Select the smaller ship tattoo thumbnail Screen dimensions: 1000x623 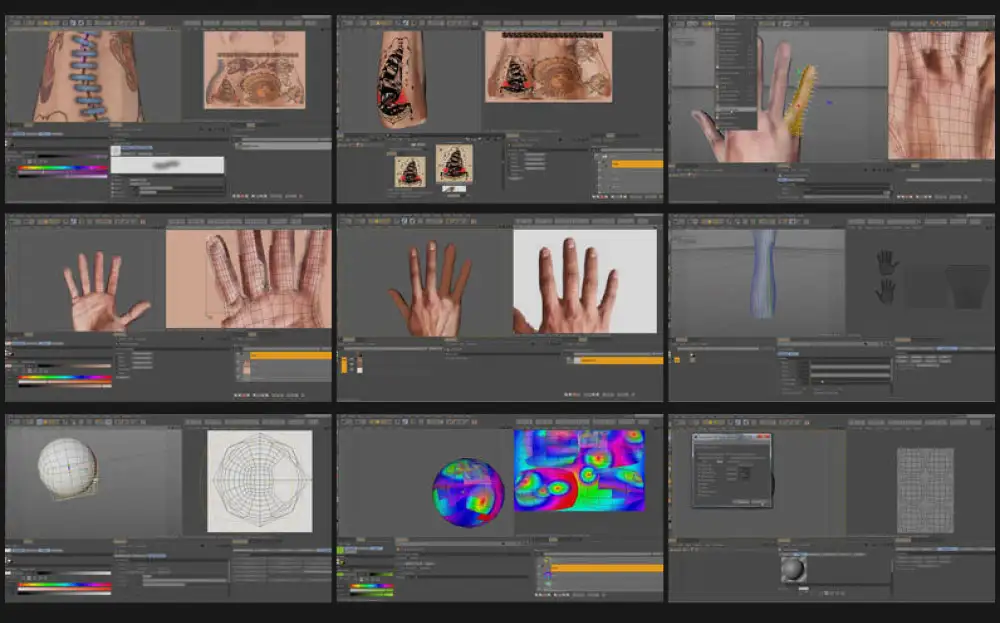click(409, 172)
